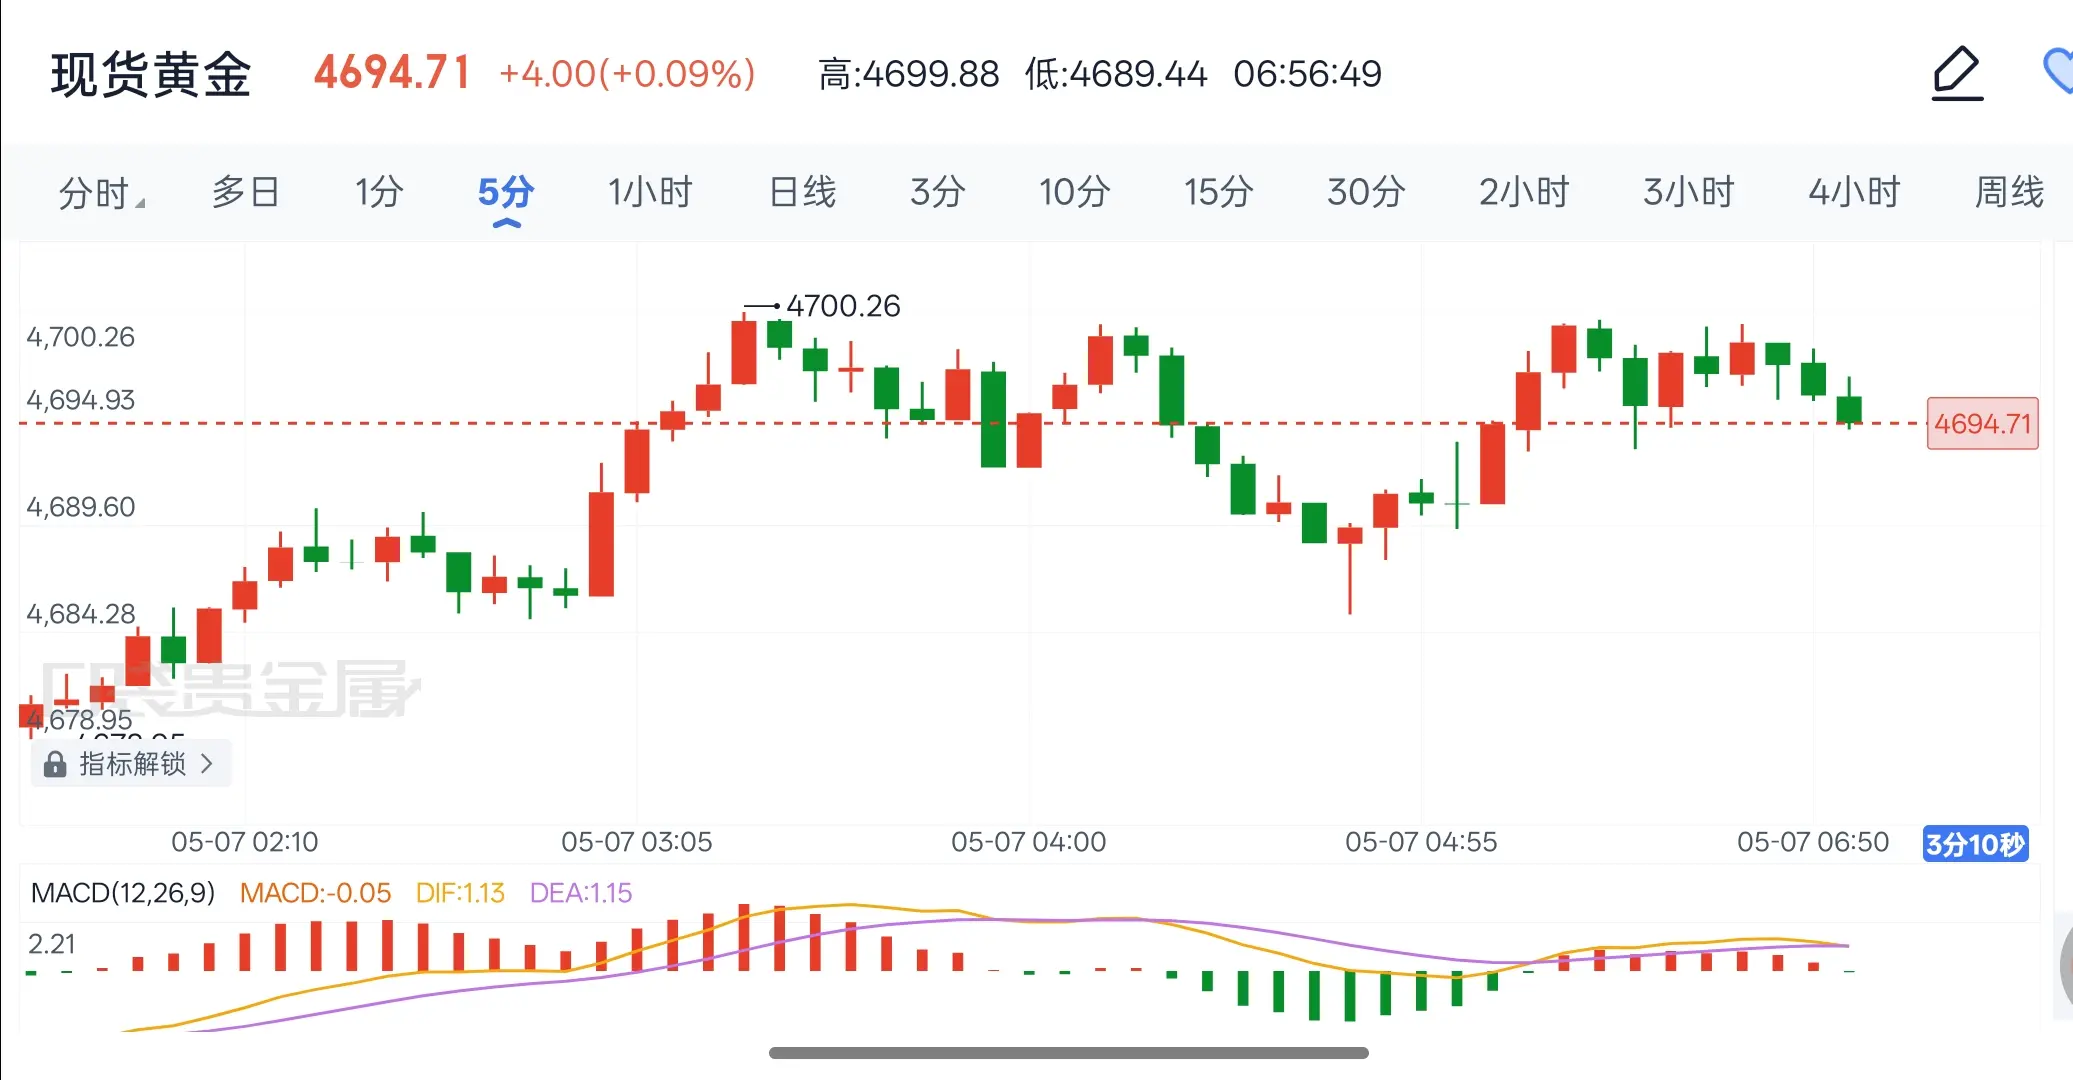Tap the current price 4694.71 in header
The height and width of the screenshot is (1080, 2073).
click(x=392, y=73)
